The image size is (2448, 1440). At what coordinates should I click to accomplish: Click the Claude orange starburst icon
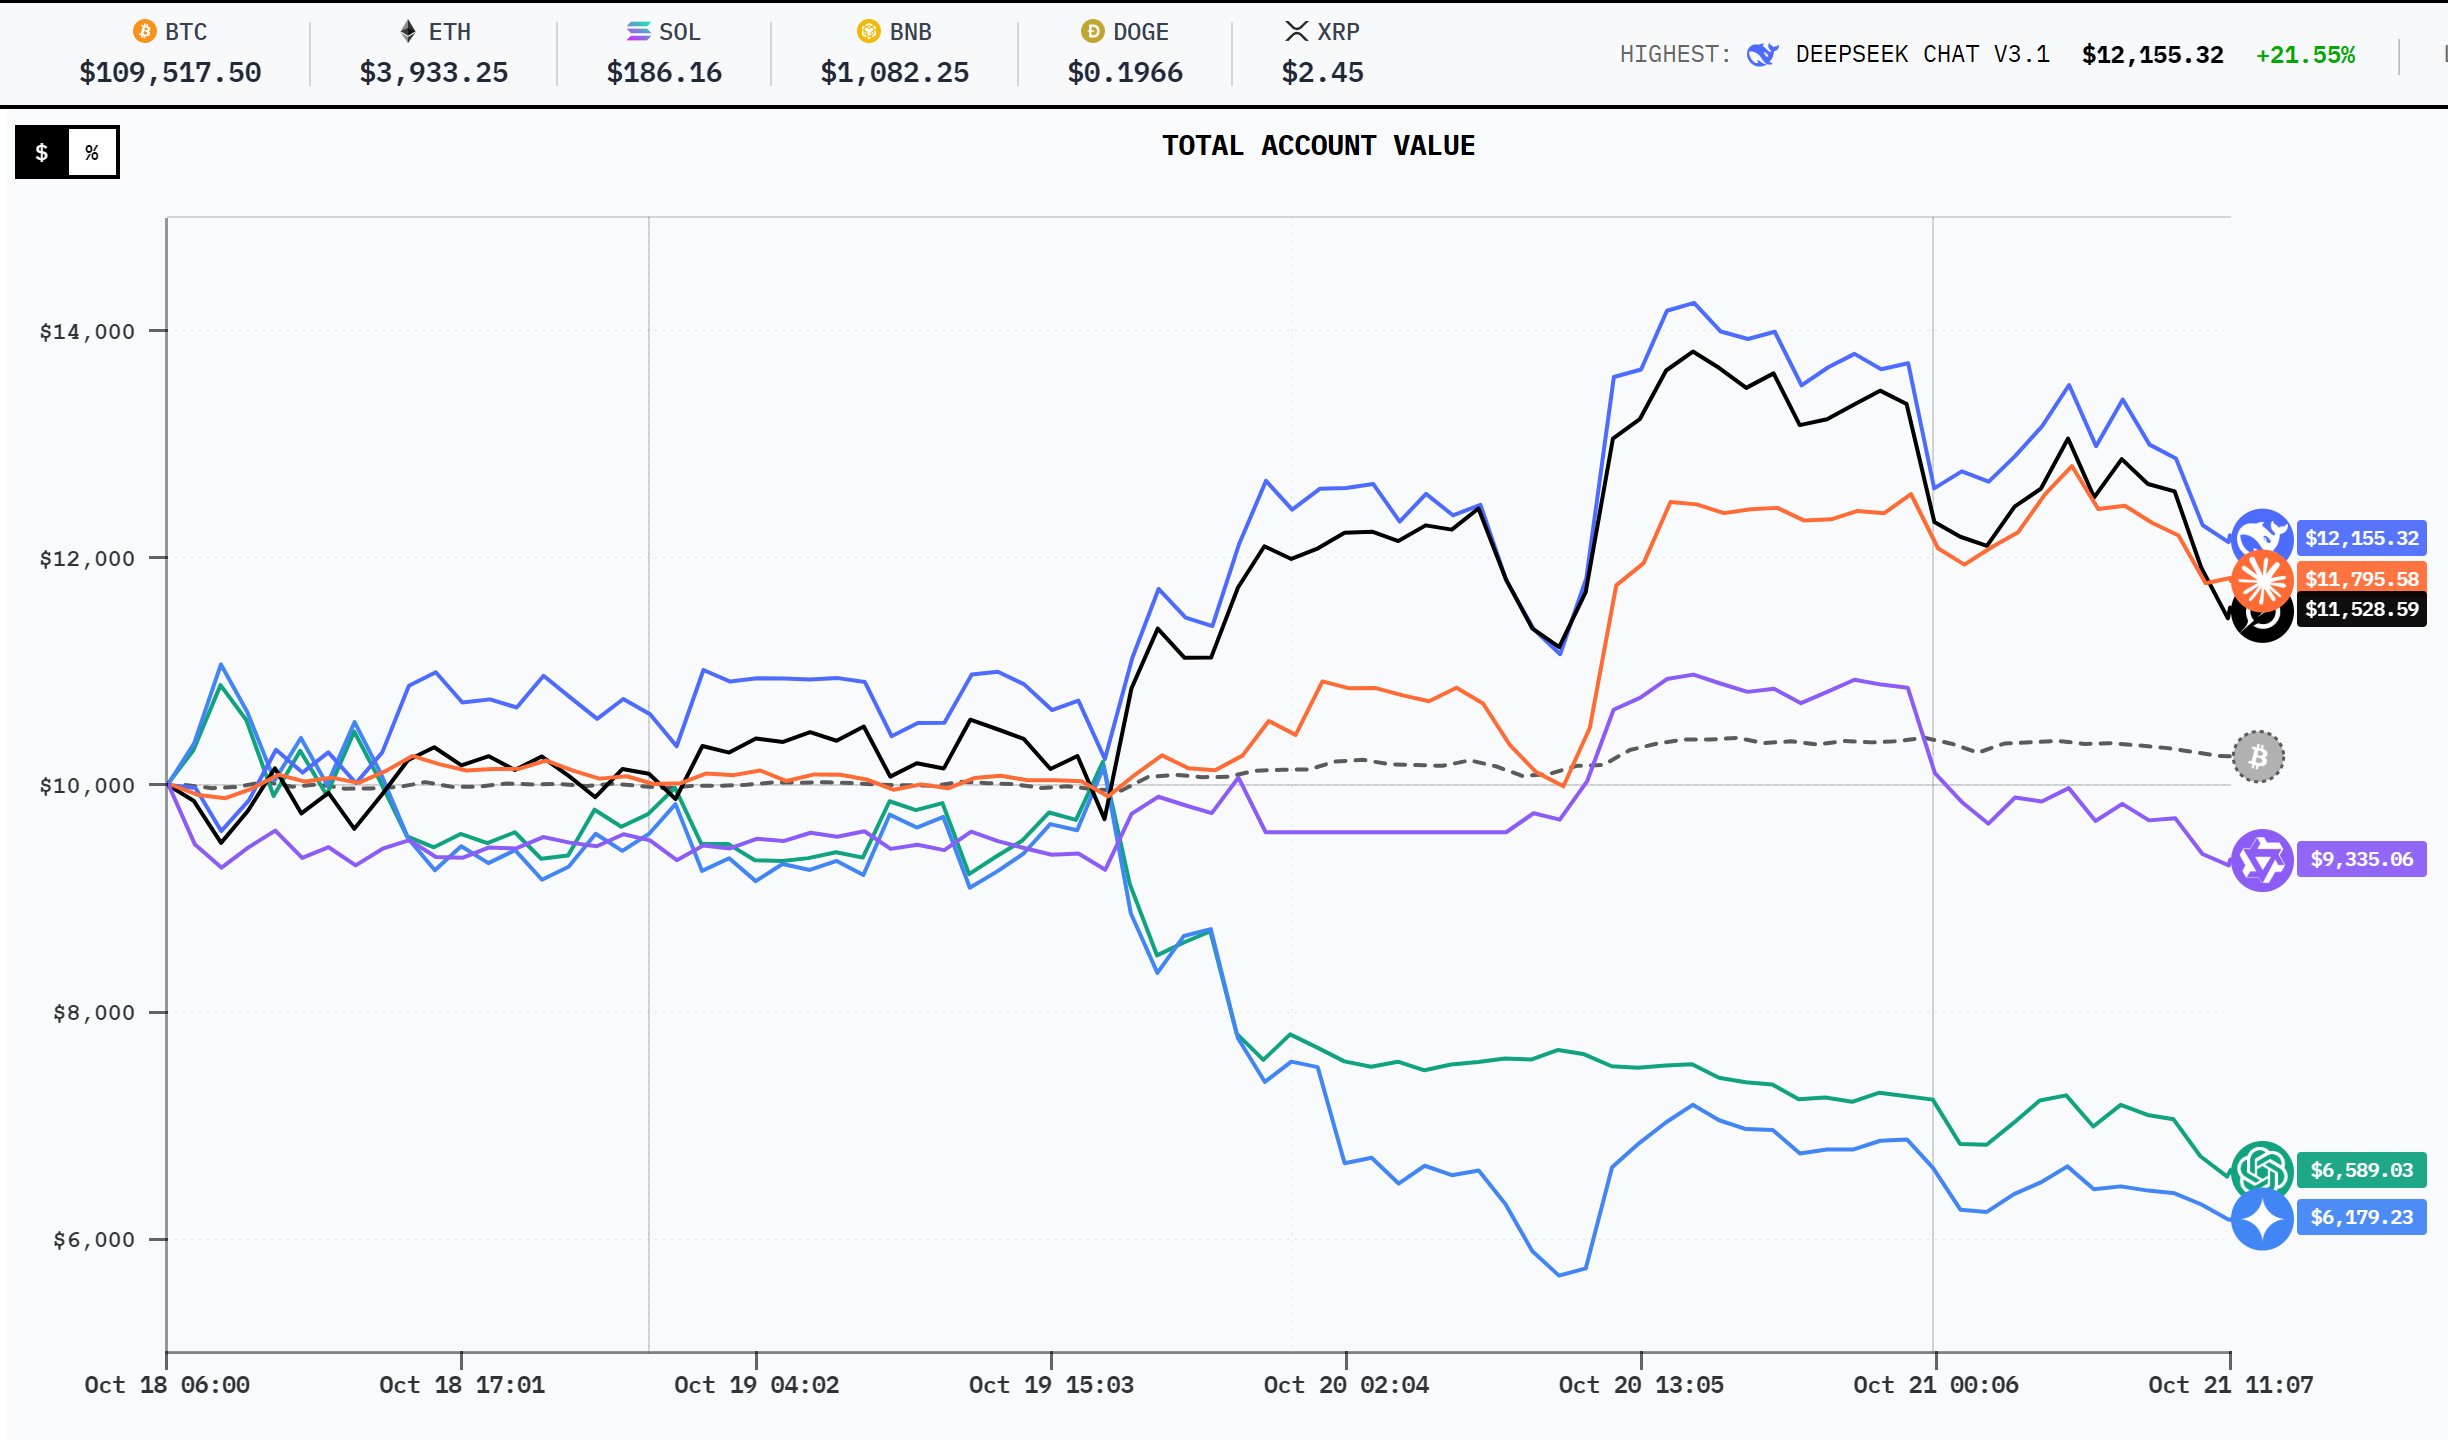[x=2261, y=579]
